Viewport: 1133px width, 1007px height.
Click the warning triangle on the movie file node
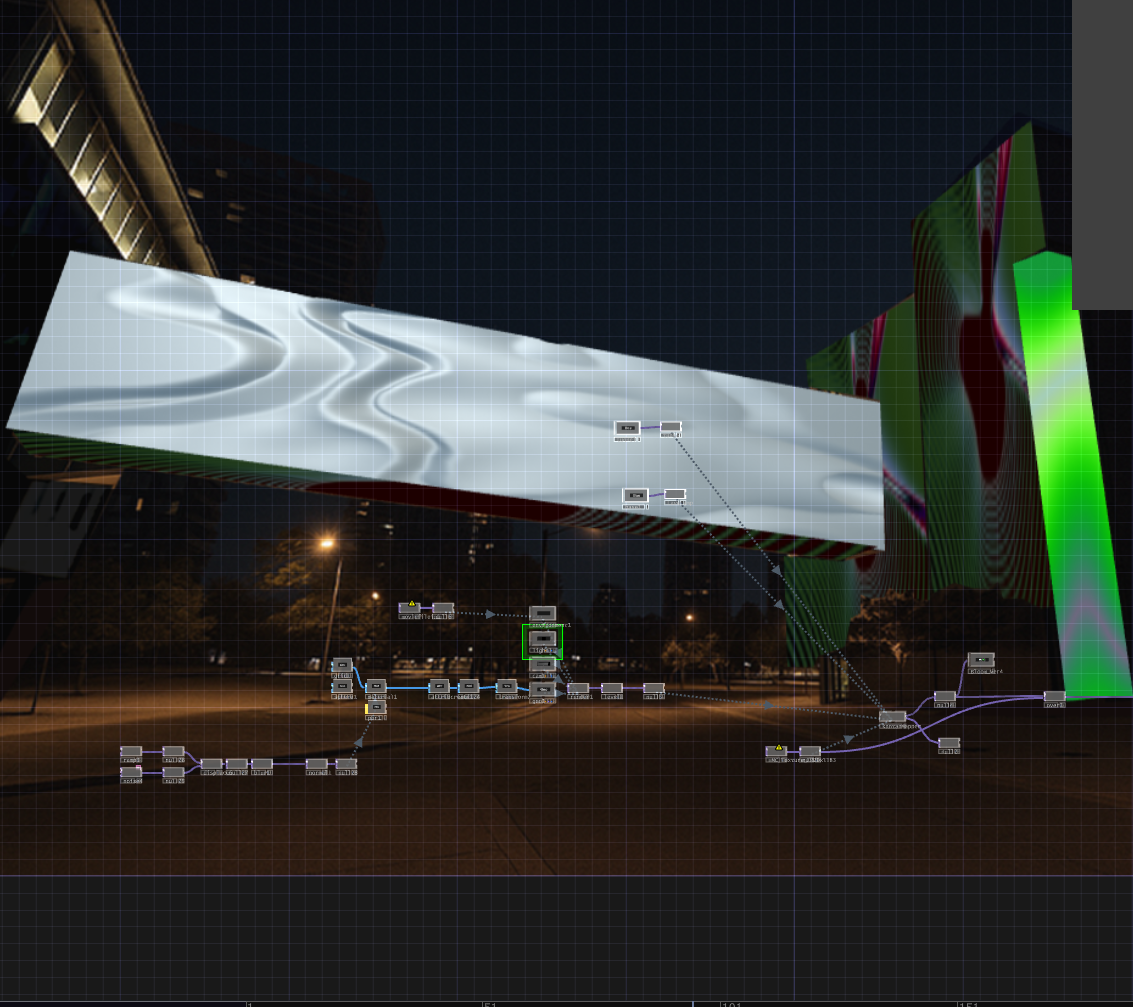click(x=412, y=603)
